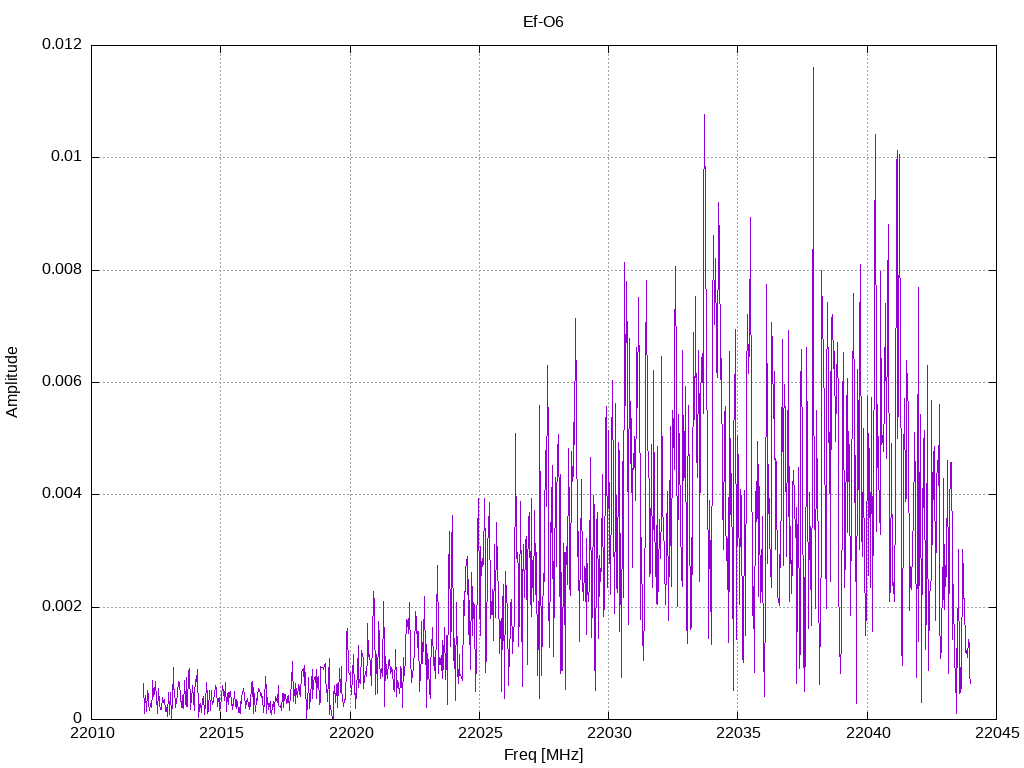Click the 0.004 y-axis tick label
The image size is (1024, 768).
62,494
